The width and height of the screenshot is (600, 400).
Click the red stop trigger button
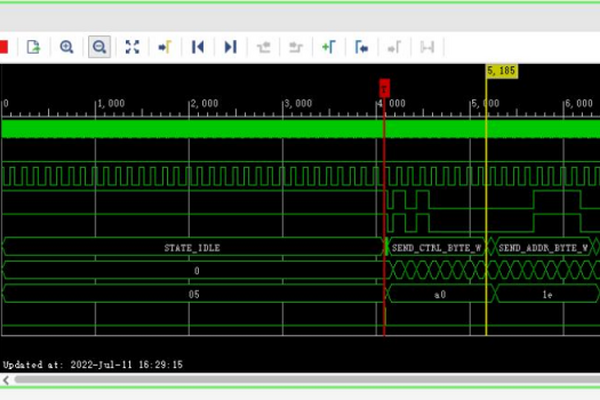(3, 46)
